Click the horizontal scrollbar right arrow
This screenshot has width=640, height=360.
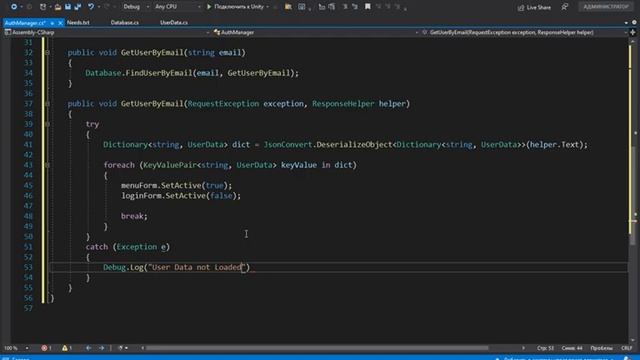point(523,348)
